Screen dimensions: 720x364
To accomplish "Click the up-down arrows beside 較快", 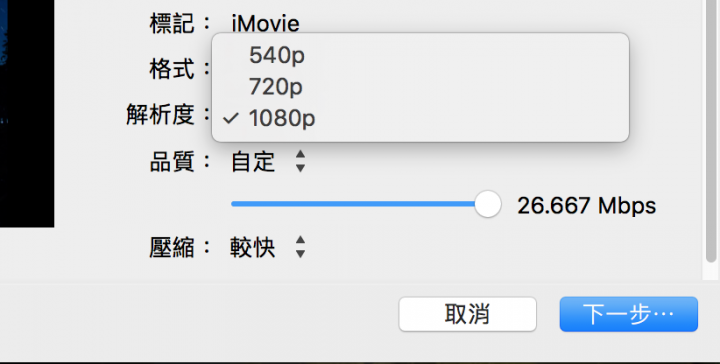I will 300,247.
